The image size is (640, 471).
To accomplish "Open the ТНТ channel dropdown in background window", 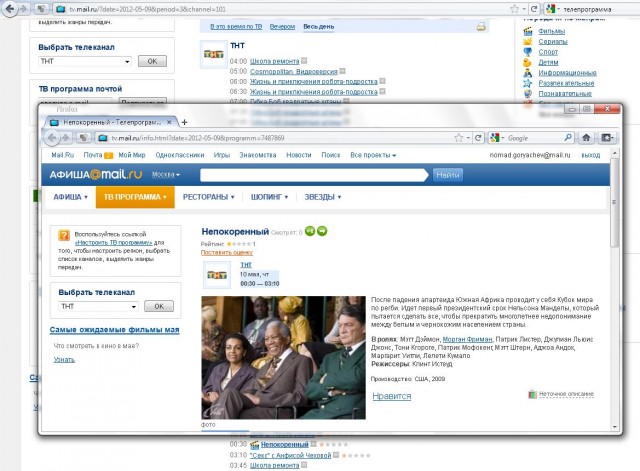I will (85, 61).
